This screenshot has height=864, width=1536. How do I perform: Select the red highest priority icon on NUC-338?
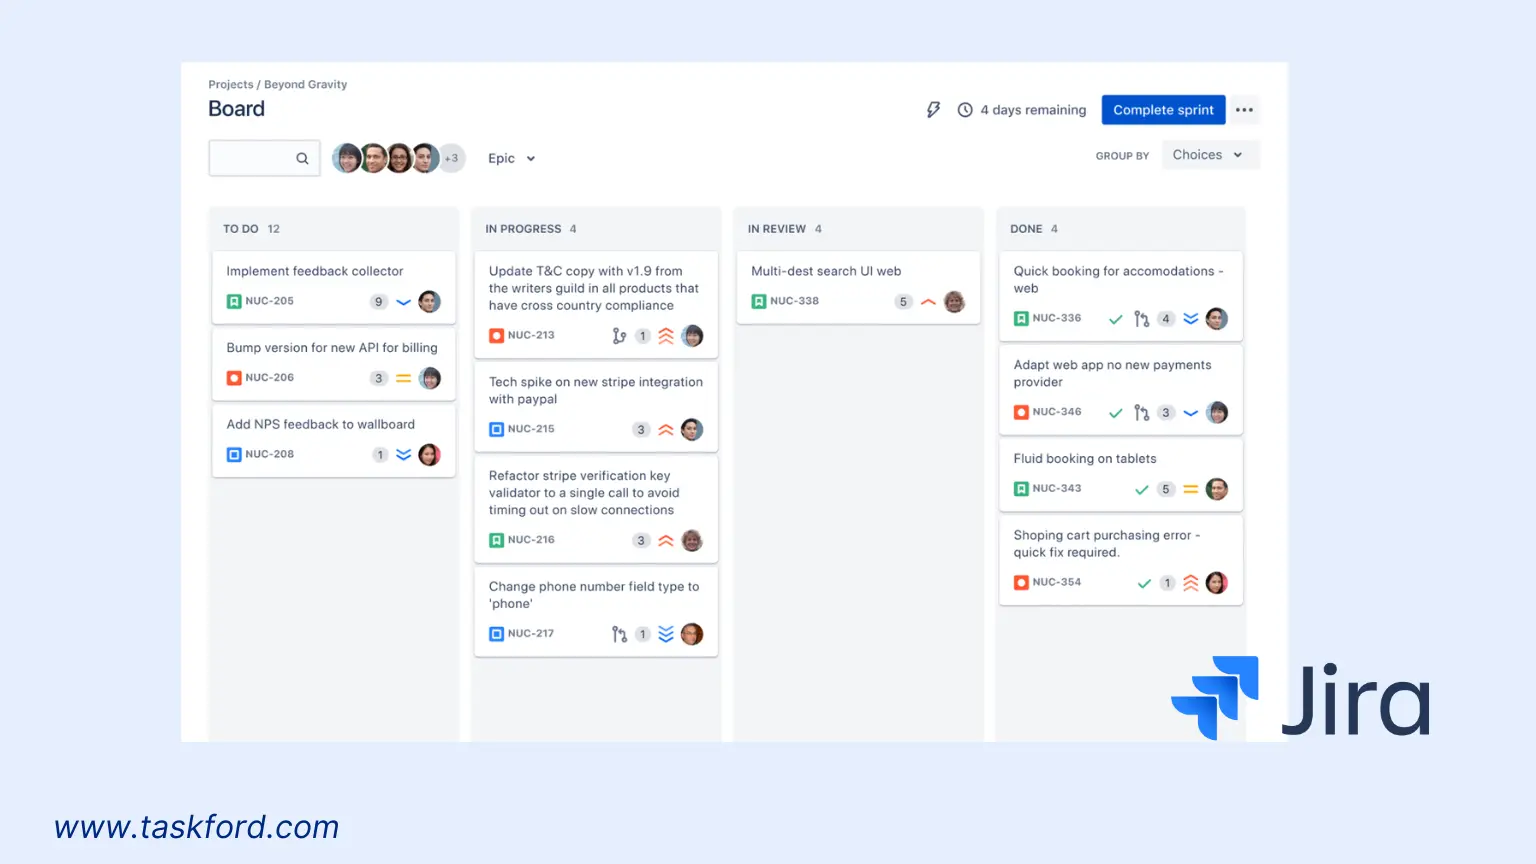pyautogui.click(x=927, y=301)
